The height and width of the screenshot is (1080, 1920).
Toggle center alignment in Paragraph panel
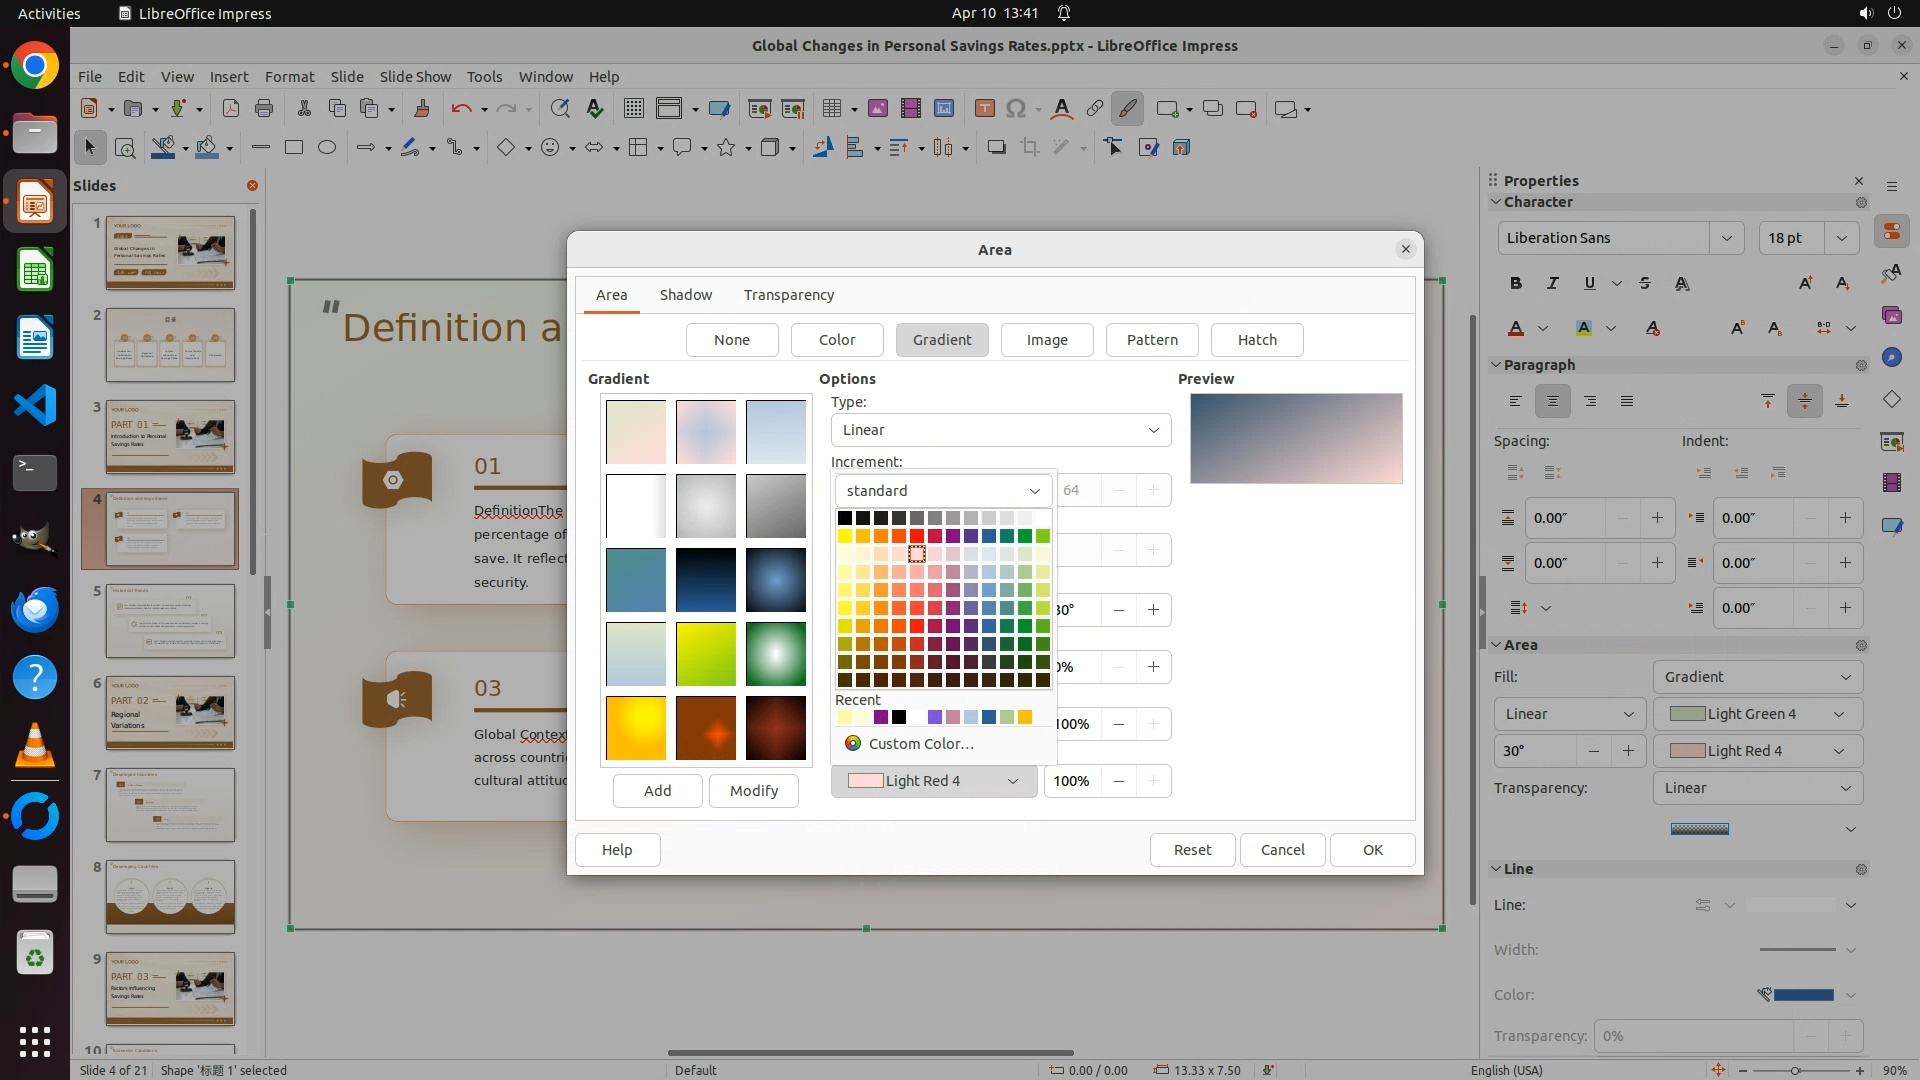pos(1553,401)
